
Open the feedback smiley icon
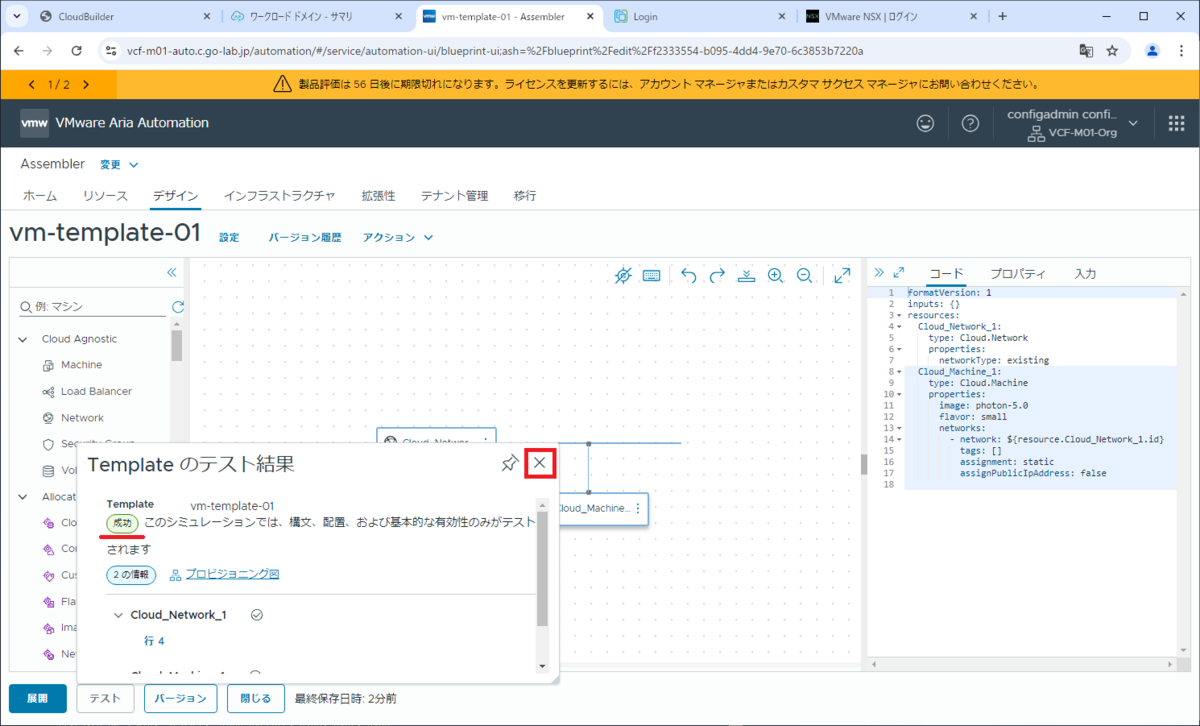(x=927, y=123)
